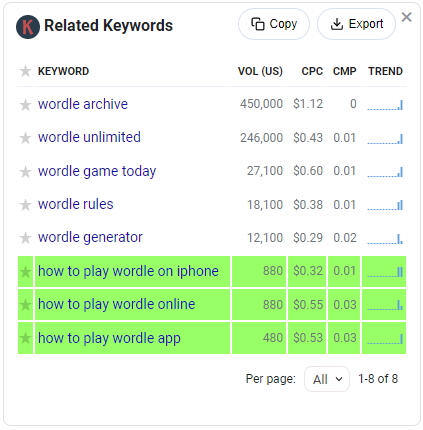Click the star in the header row
Image resolution: width=423 pixels, height=430 pixels.
pyautogui.click(x=25, y=71)
